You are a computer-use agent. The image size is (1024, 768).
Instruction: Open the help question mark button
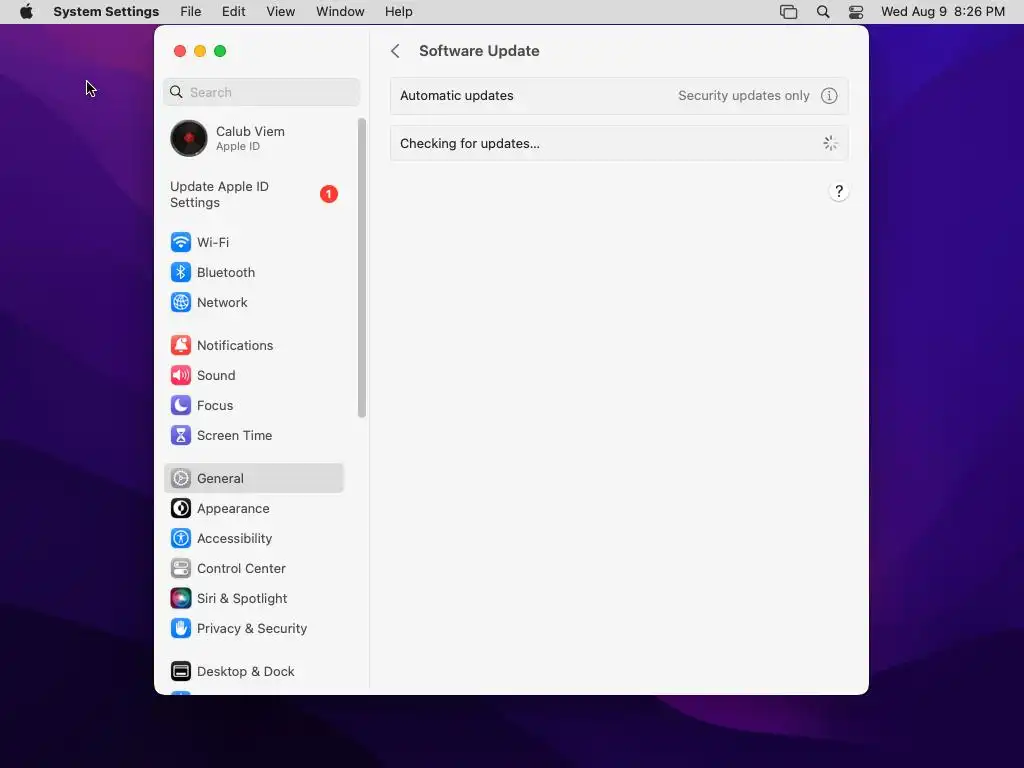pyautogui.click(x=839, y=191)
